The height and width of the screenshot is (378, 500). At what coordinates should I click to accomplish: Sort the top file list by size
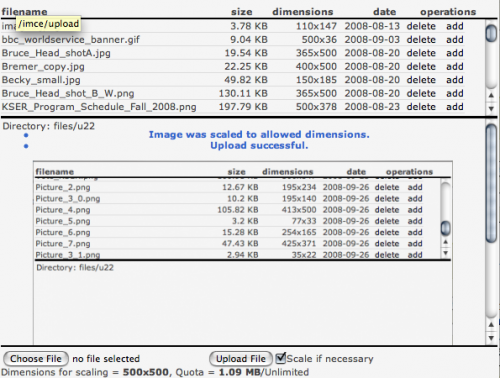pyautogui.click(x=242, y=12)
